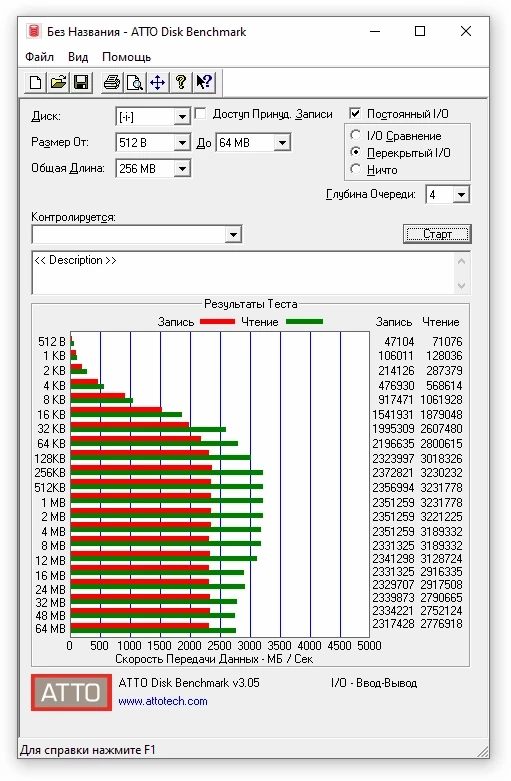Open the Вид menu
The image size is (511, 781).
point(78,57)
